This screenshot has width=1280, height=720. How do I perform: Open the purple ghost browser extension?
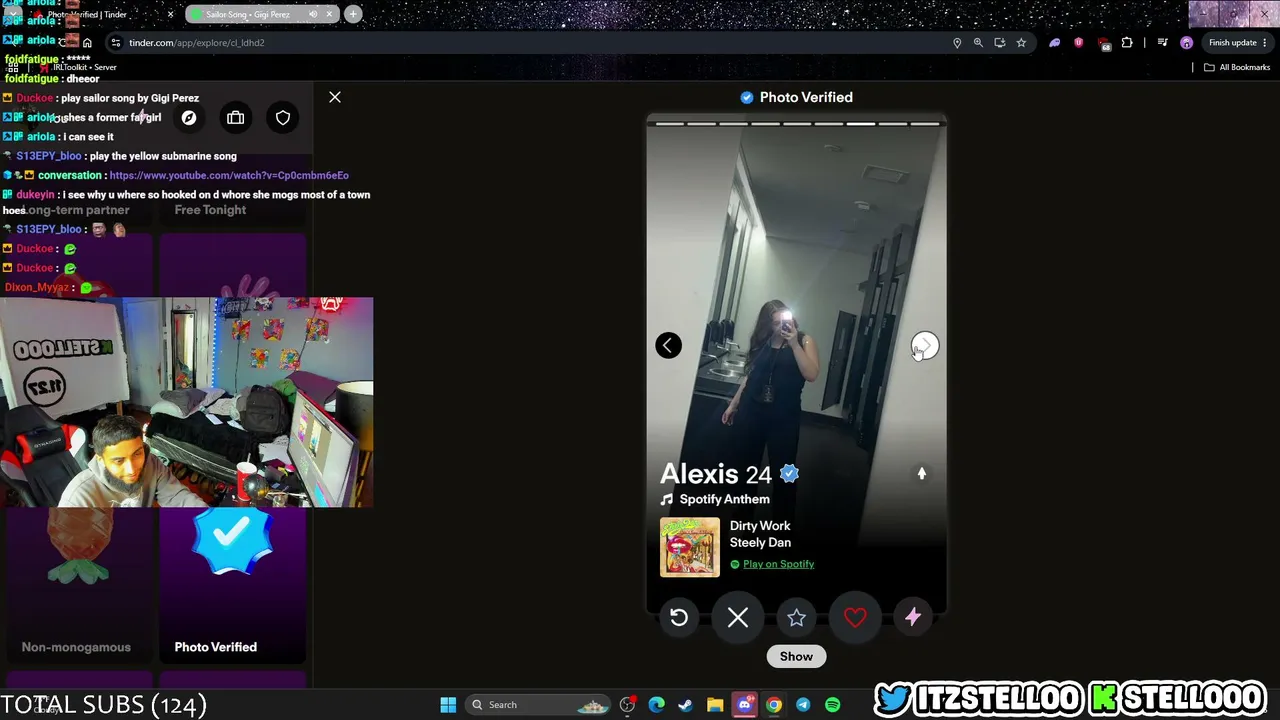1054,43
